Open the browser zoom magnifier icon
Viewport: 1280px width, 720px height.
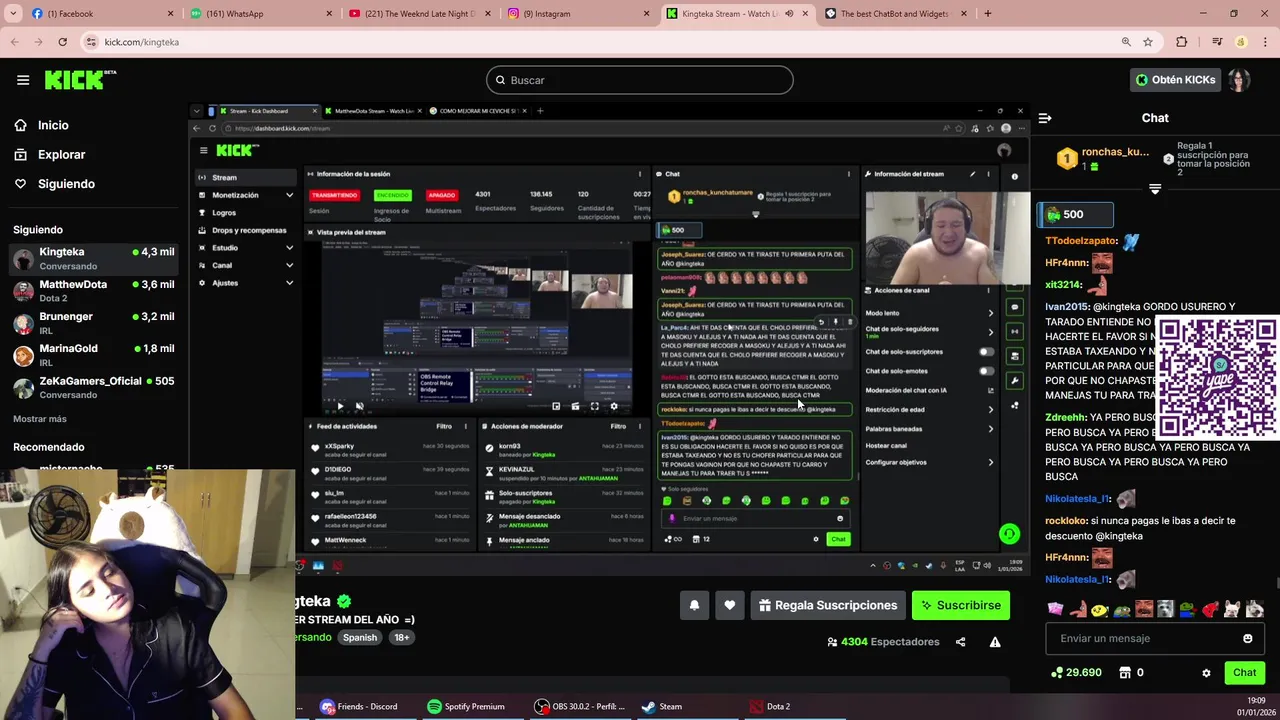(x=1126, y=42)
